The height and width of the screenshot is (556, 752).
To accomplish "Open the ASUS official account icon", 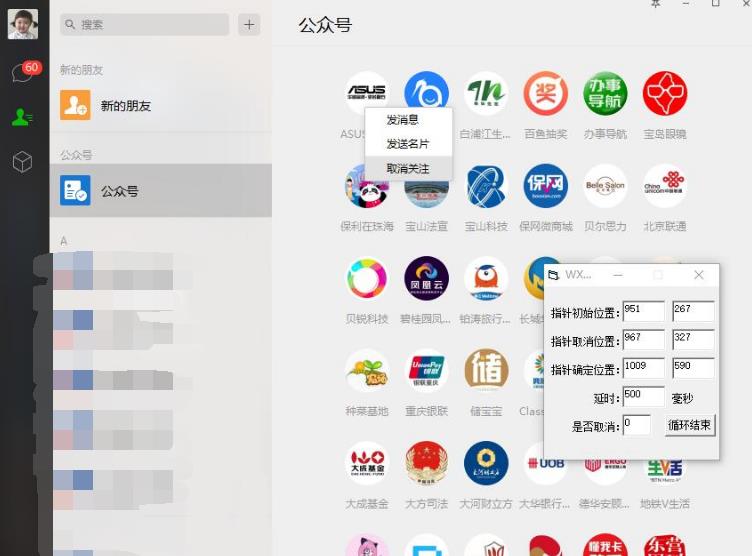I will click(x=367, y=92).
